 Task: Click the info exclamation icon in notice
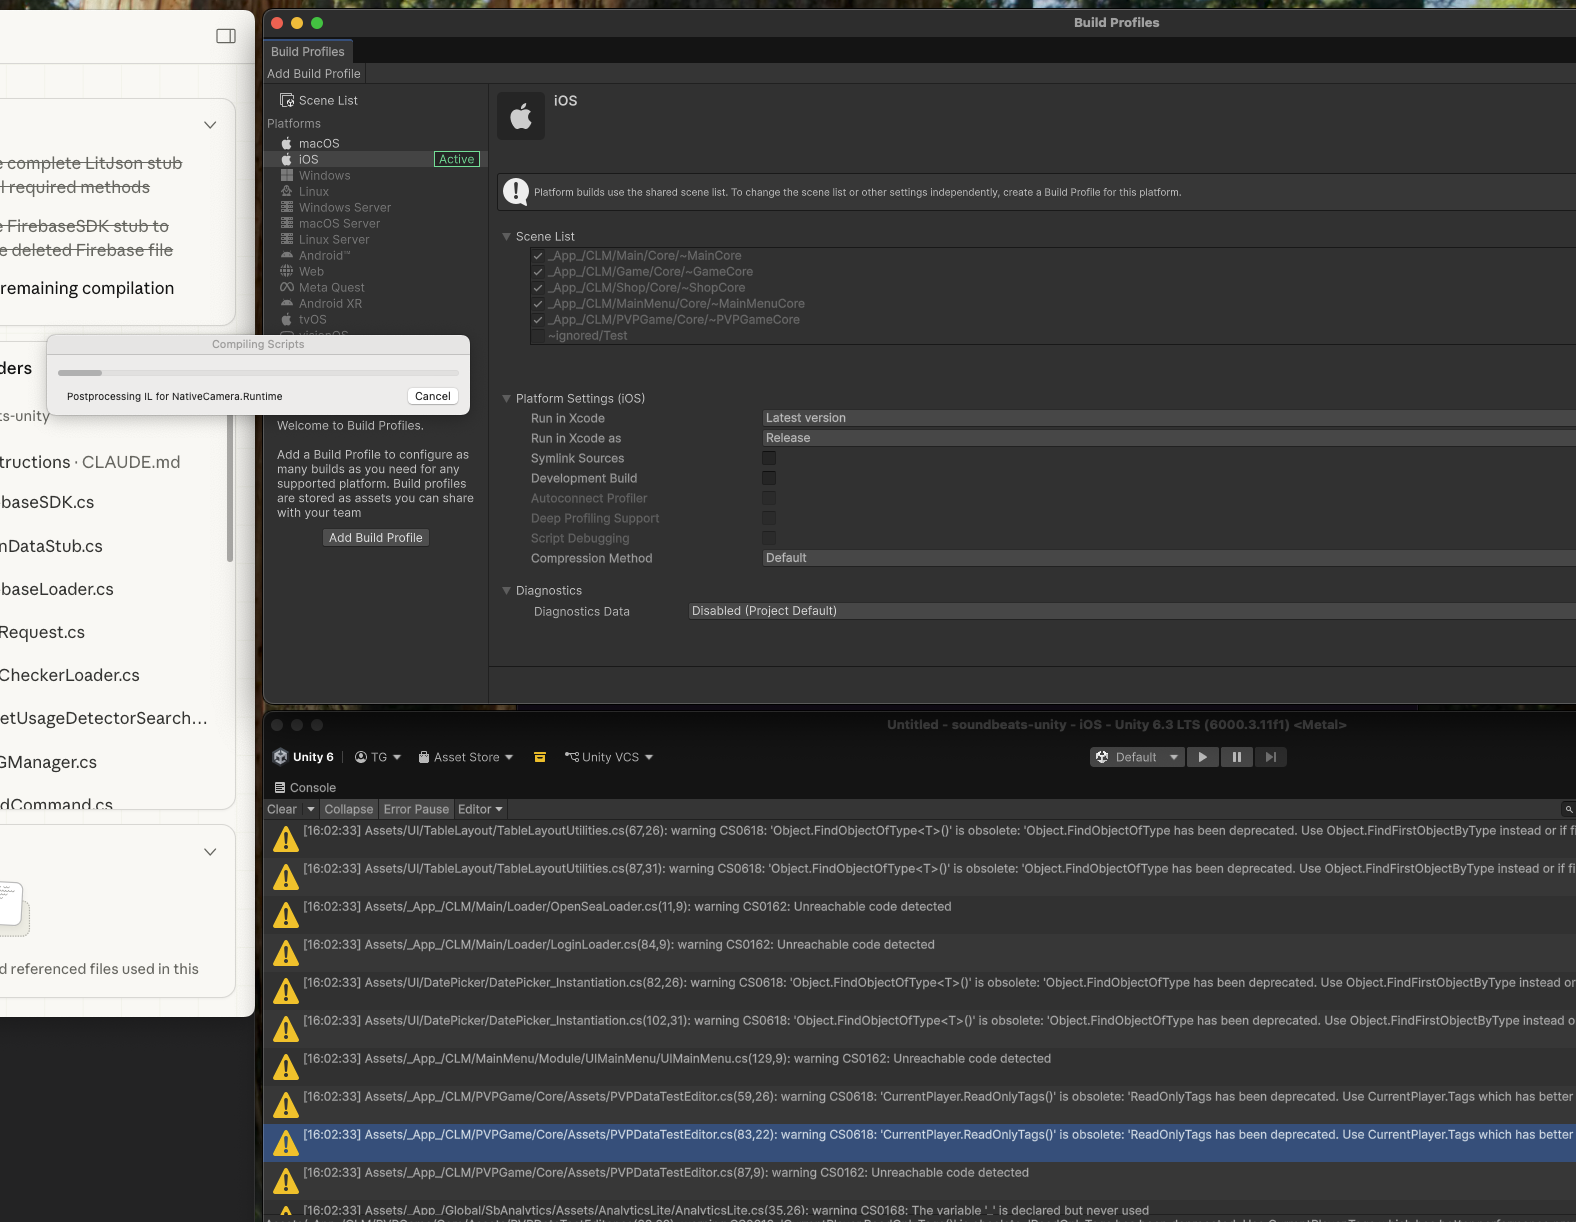click(516, 191)
